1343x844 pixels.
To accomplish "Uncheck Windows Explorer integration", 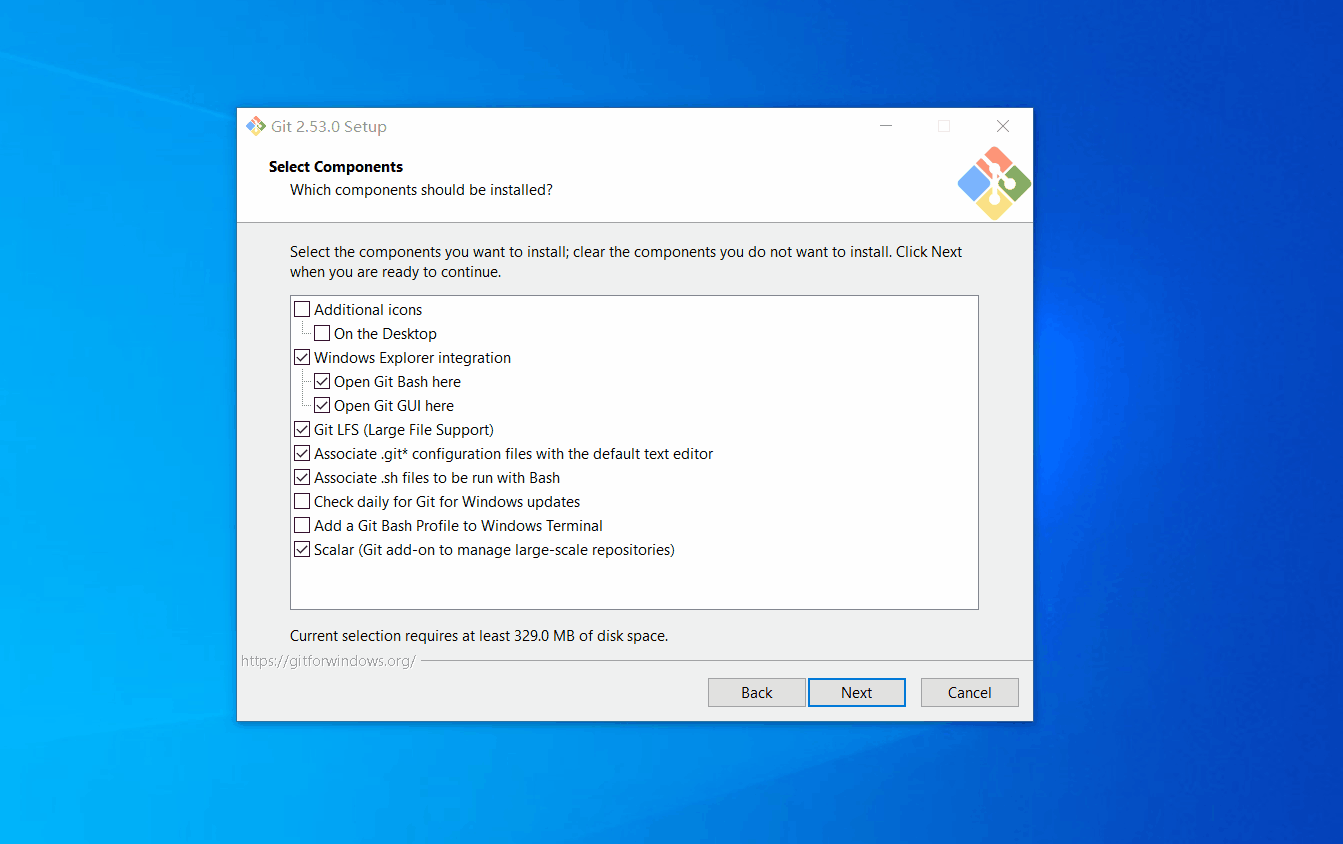I will tap(302, 358).
